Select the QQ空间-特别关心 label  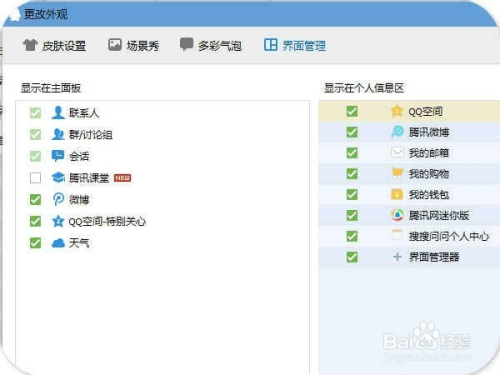[107, 221]
